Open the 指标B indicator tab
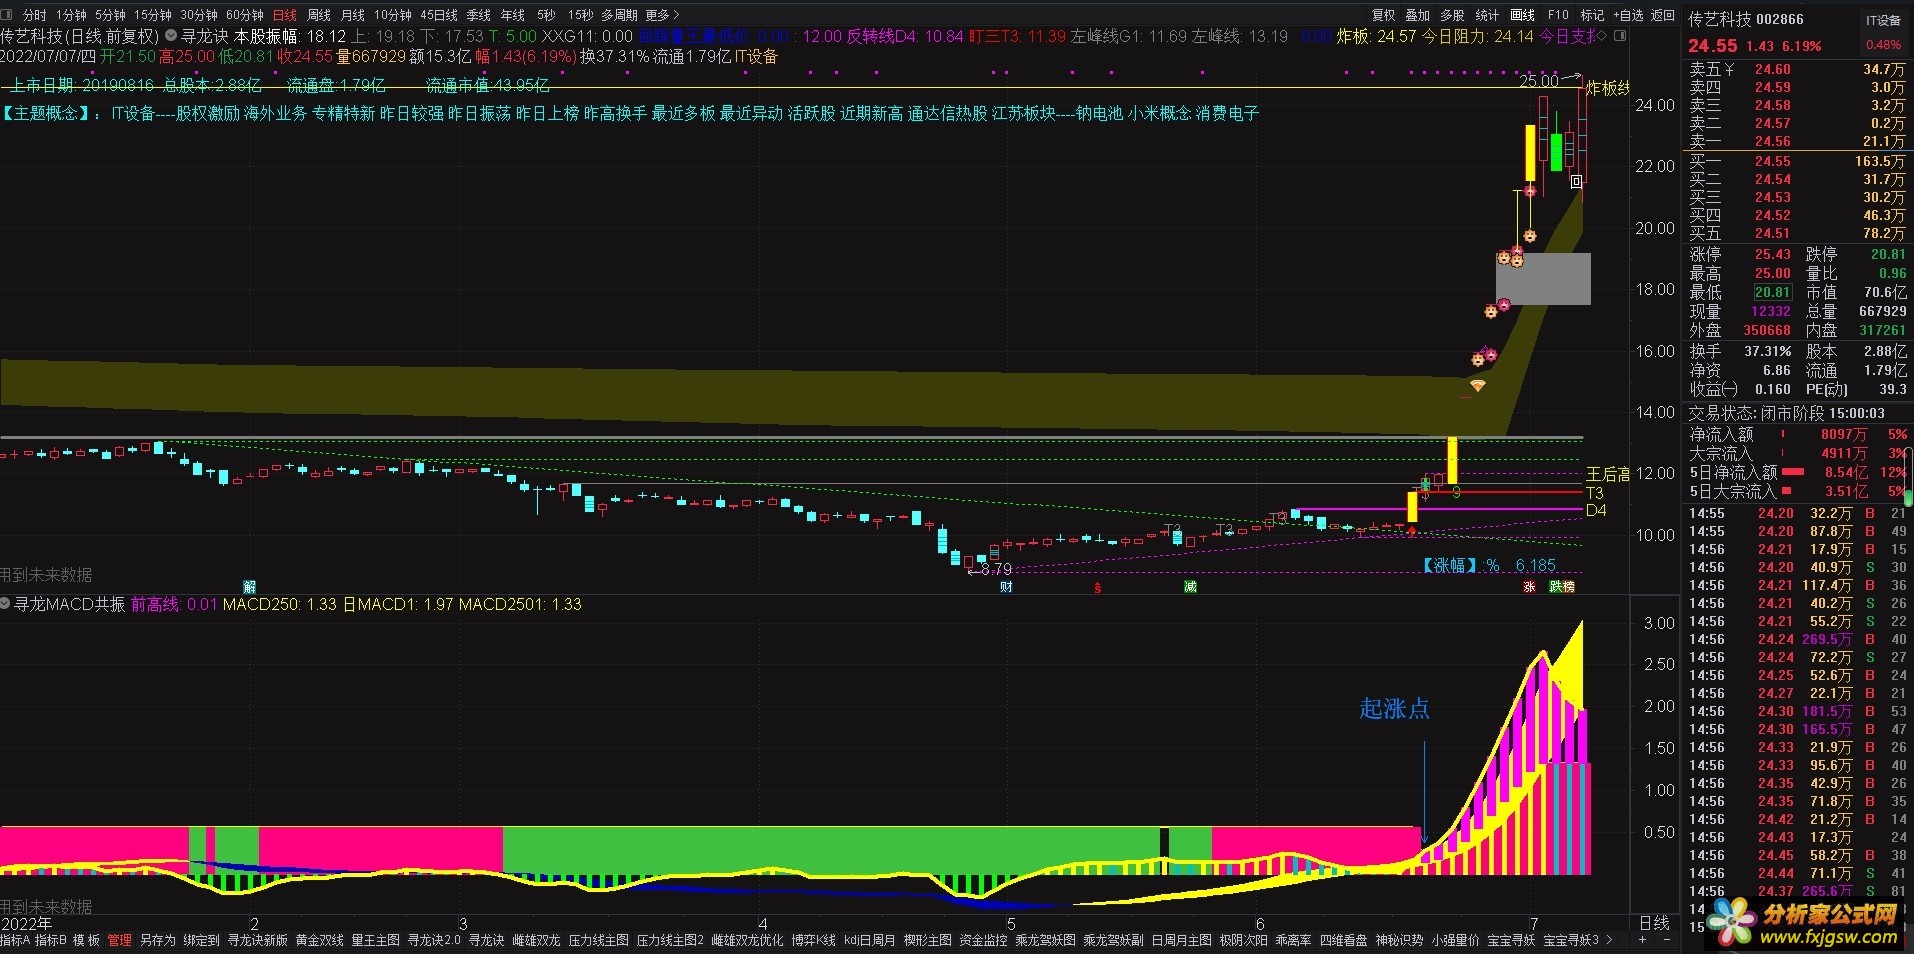Viewport: 1914px width, 954px height. point(51,940)
